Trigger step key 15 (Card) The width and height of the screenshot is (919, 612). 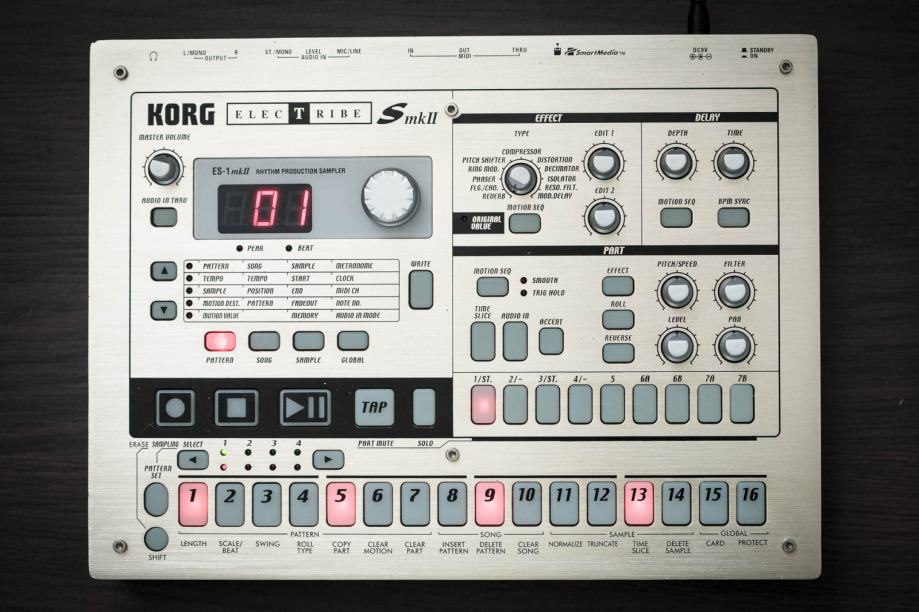coord(713,503)
